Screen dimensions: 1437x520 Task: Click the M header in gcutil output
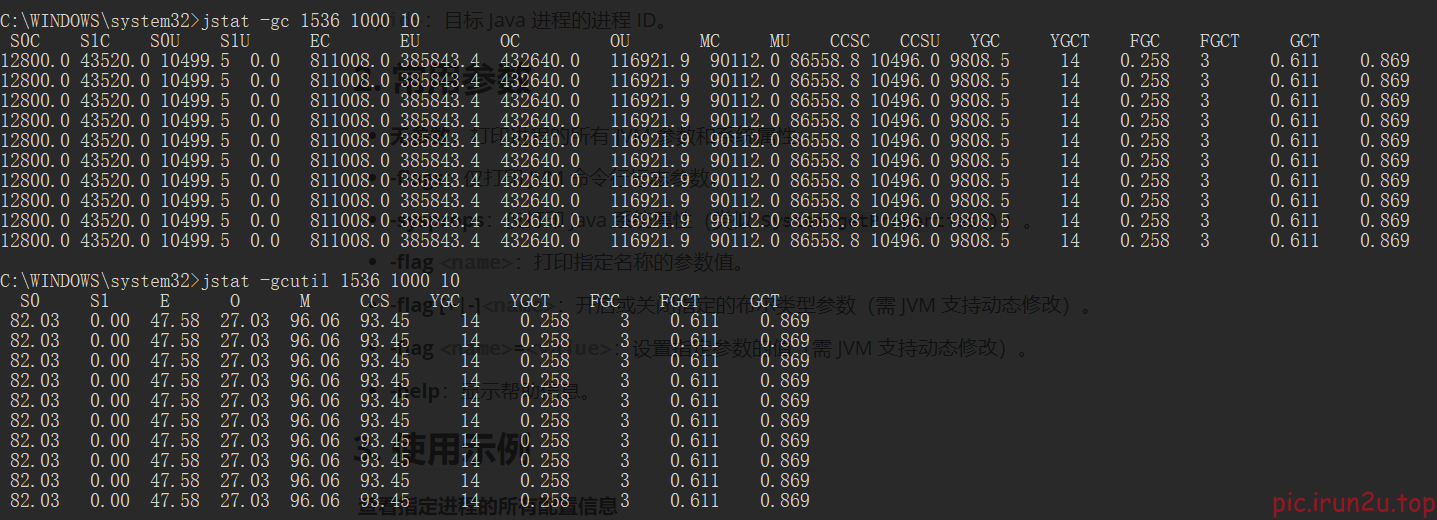tap(305, 301)
